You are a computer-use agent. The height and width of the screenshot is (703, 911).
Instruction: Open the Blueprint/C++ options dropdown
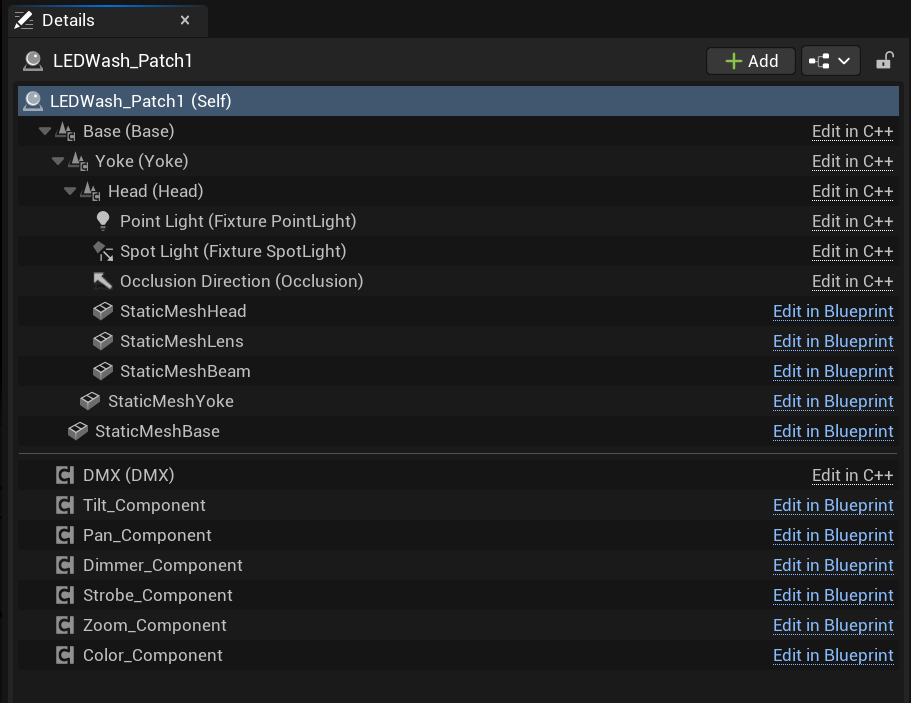[830, 61]
